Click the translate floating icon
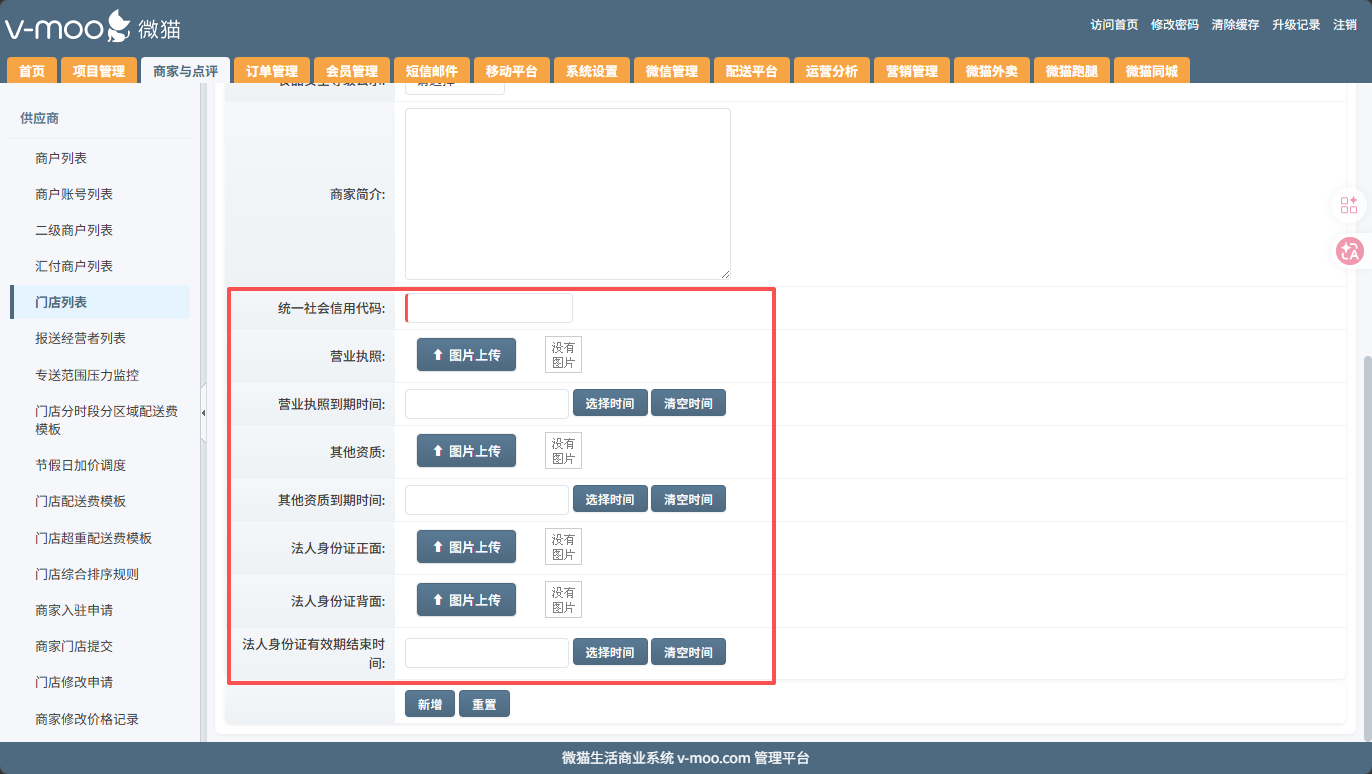Screen dimensions: 1372x774 [1349, 251]
